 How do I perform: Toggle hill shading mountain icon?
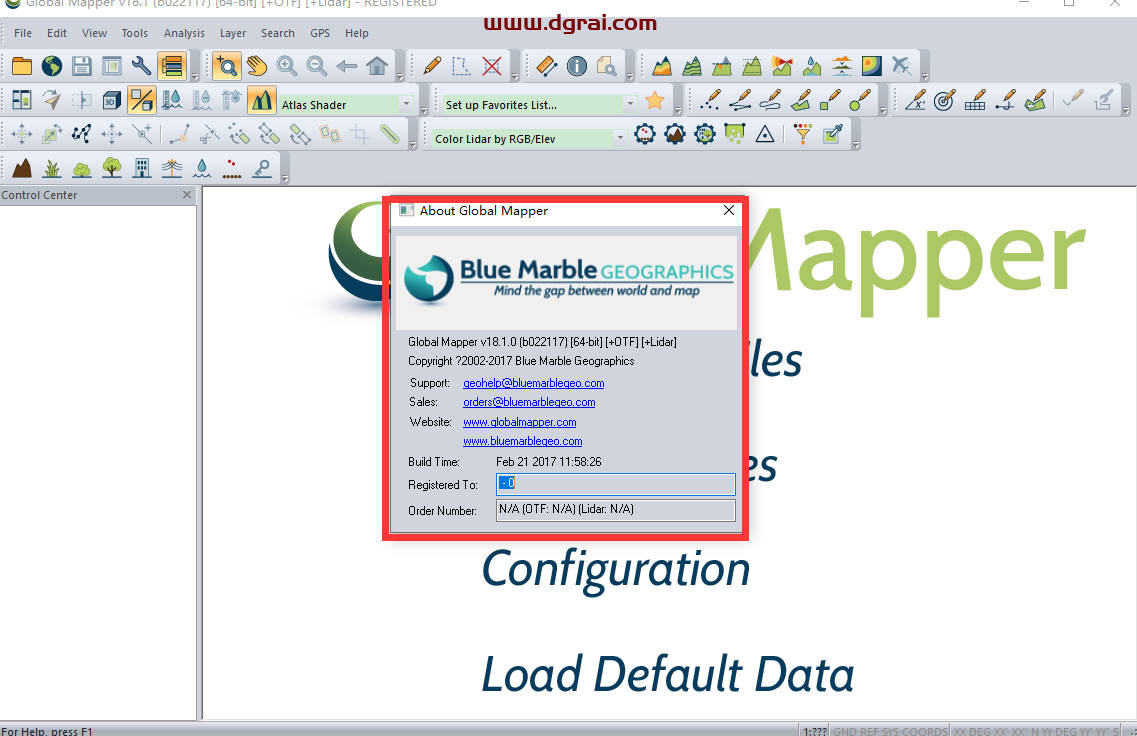262,100
